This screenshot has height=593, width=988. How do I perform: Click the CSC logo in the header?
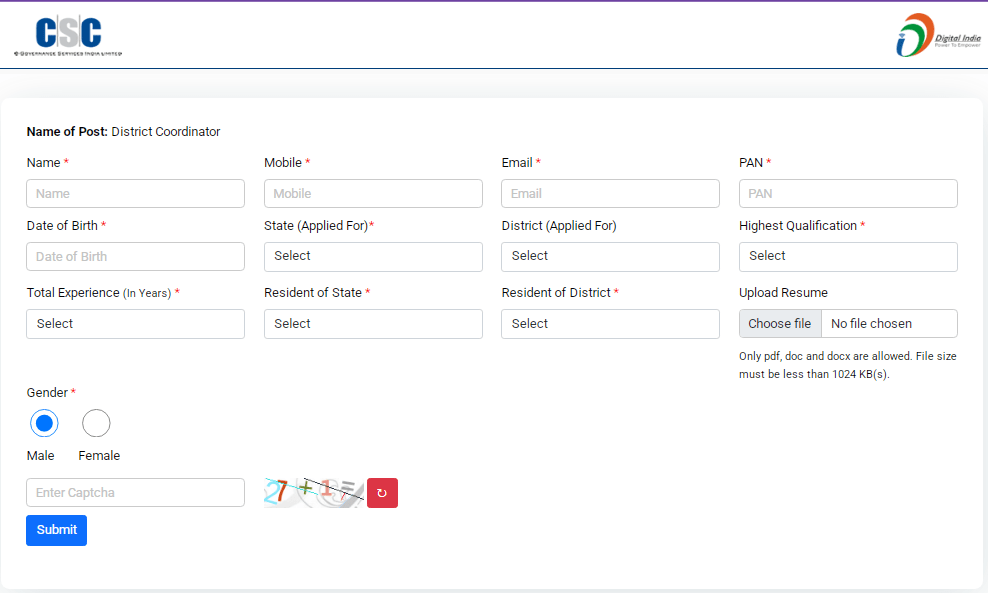coord(68,36)
